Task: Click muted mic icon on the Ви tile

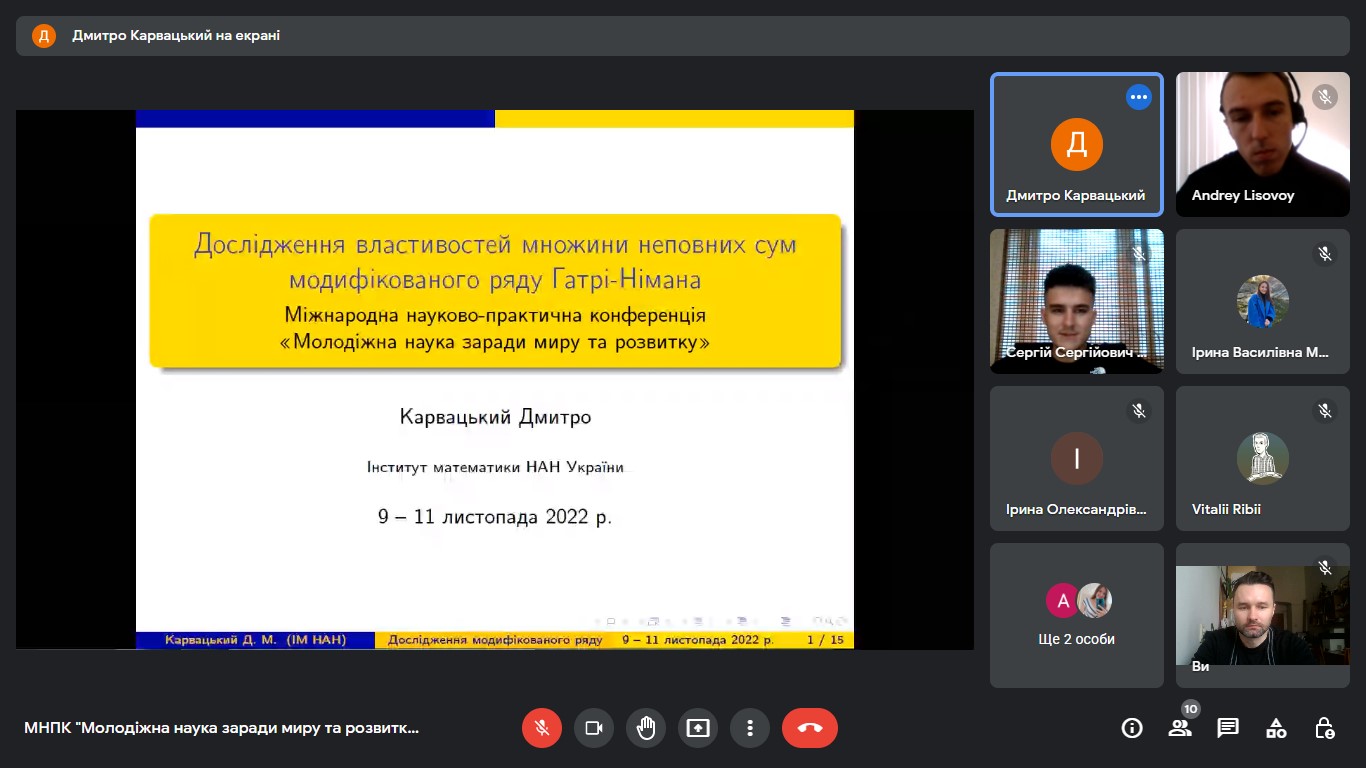Action: click(1325, 568)
